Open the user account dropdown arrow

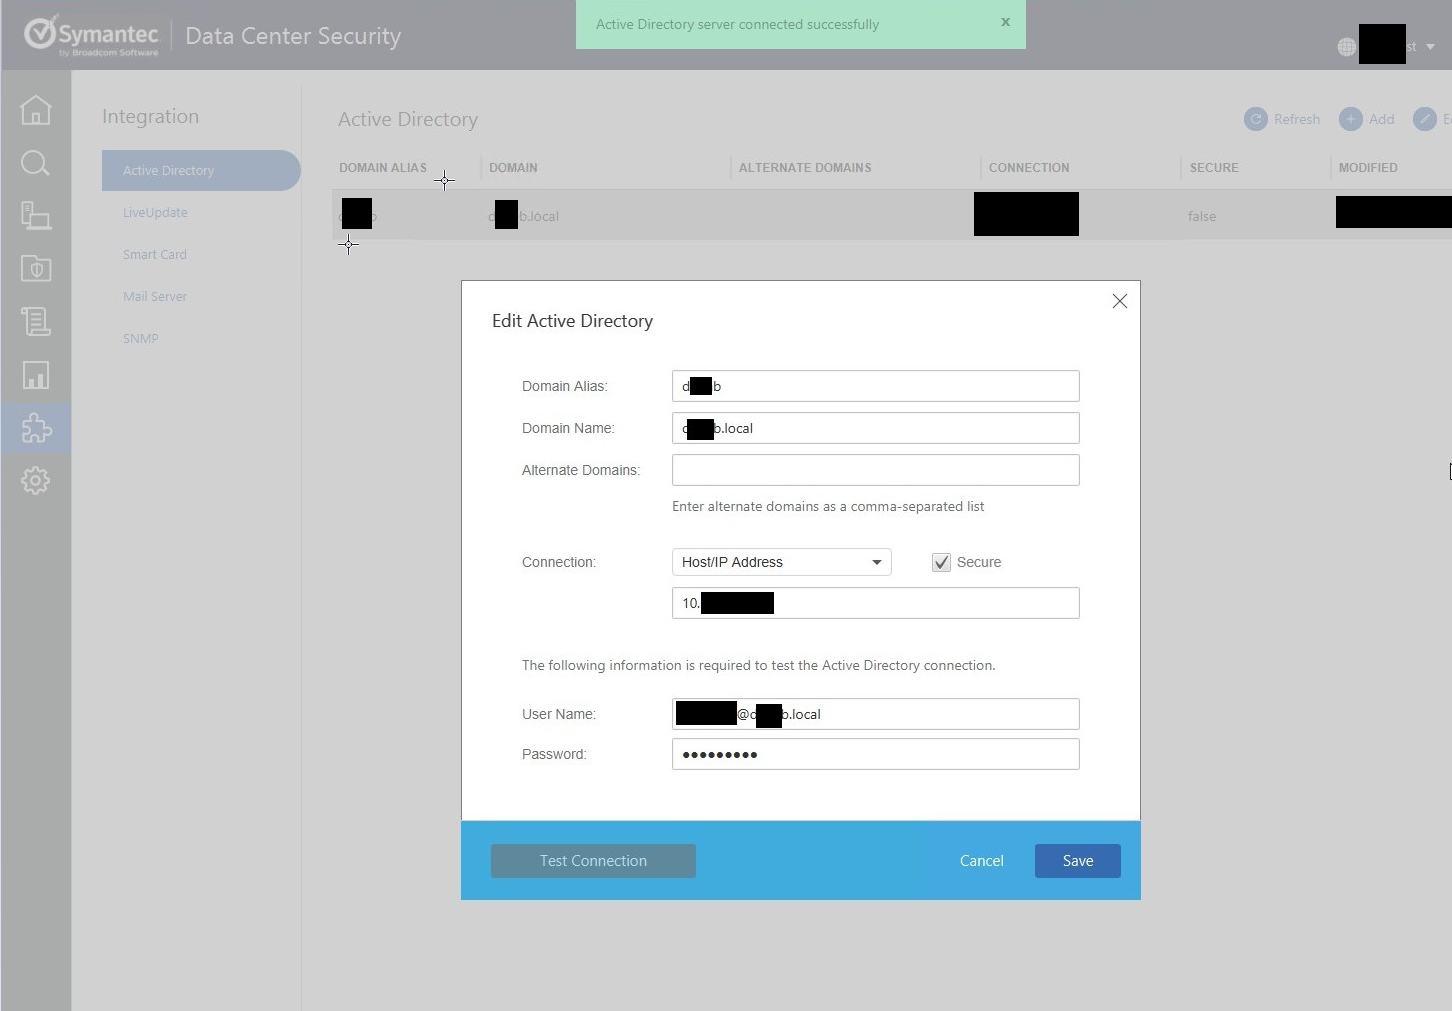(x=1430, y=47)
